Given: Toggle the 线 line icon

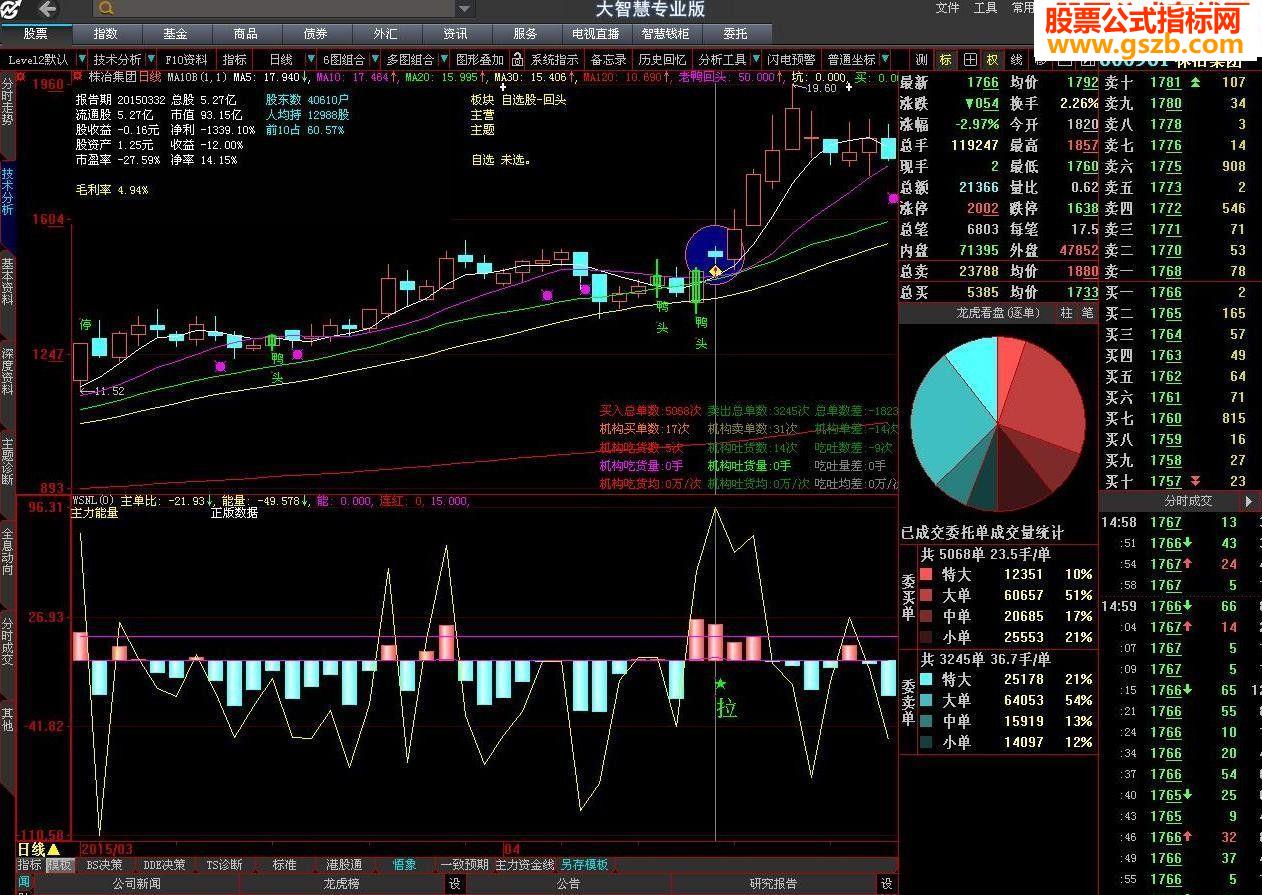Looking at the screenshot, I should pos(1016,60).
